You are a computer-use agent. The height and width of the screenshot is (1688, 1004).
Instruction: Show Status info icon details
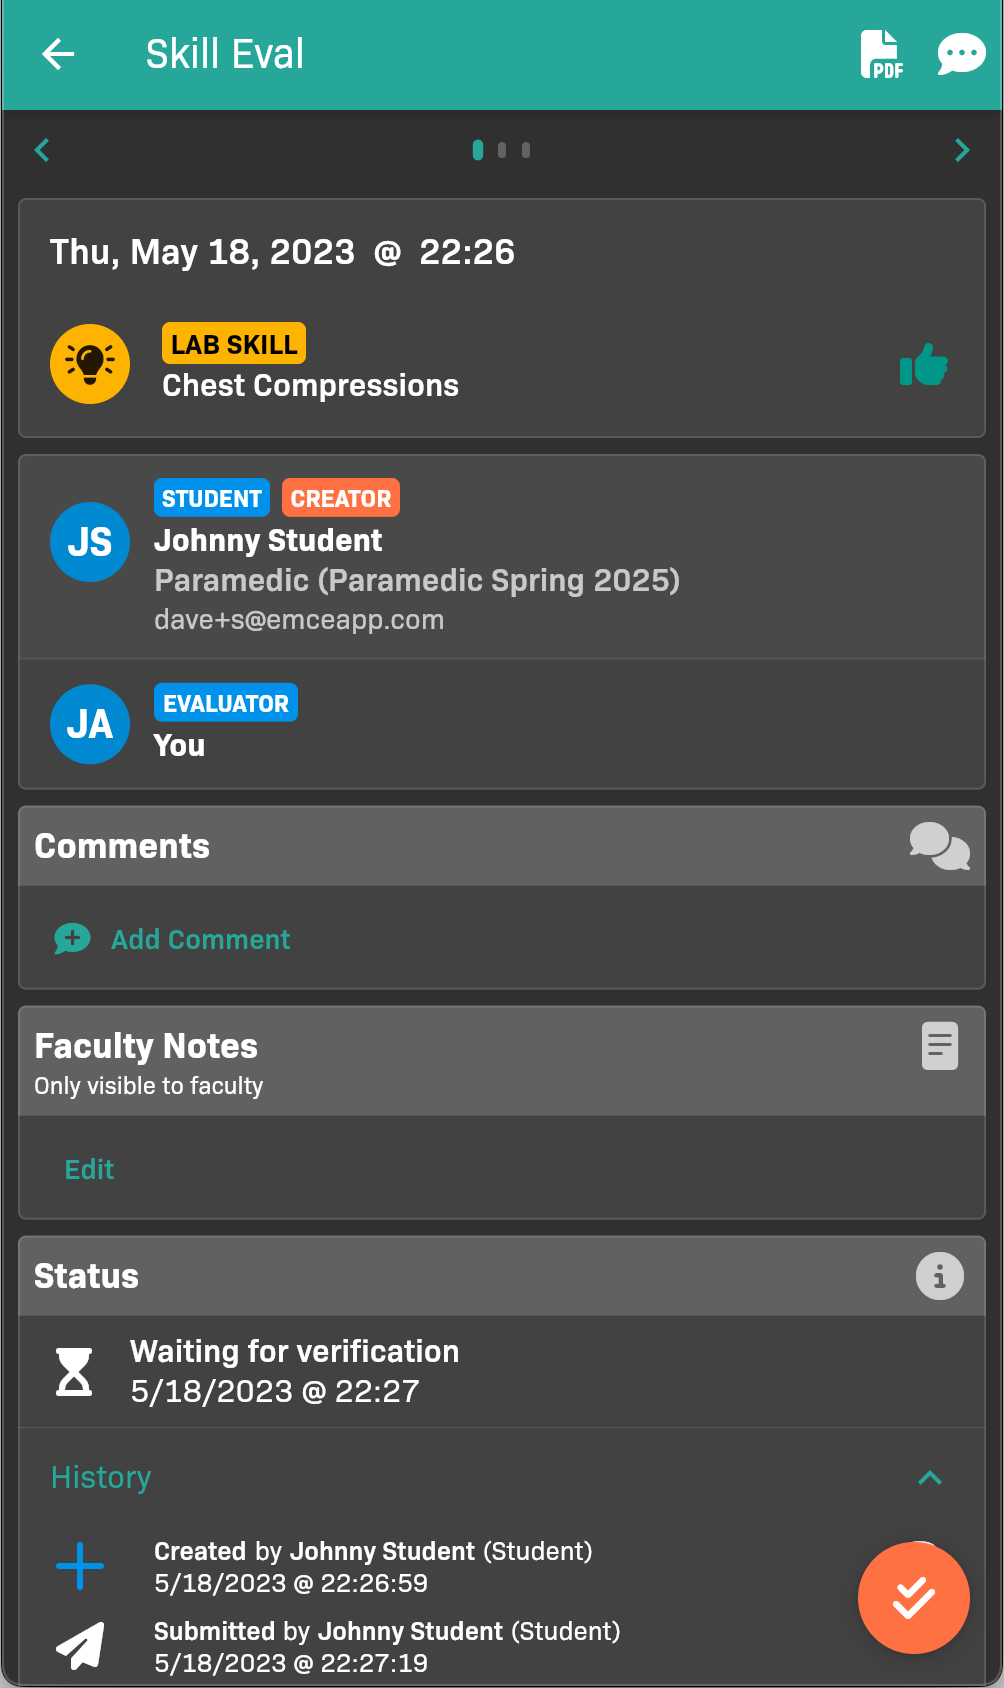(939, 1276)
